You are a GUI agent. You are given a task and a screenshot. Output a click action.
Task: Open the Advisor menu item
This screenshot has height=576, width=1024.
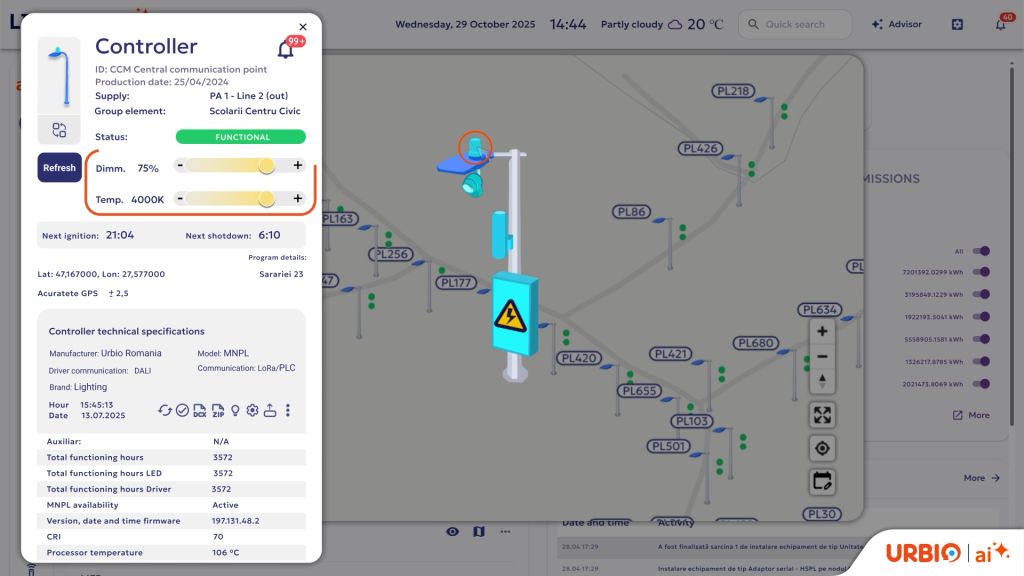(x=897, y=24)
